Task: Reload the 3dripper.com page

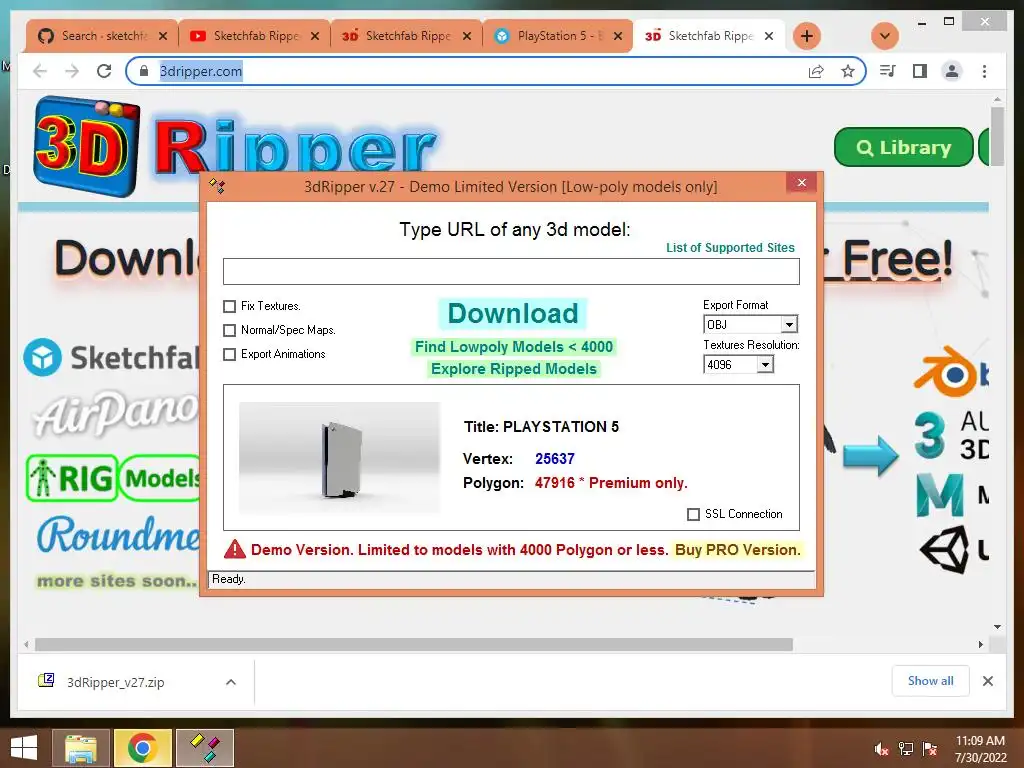Action: click(x=104, y=71)
